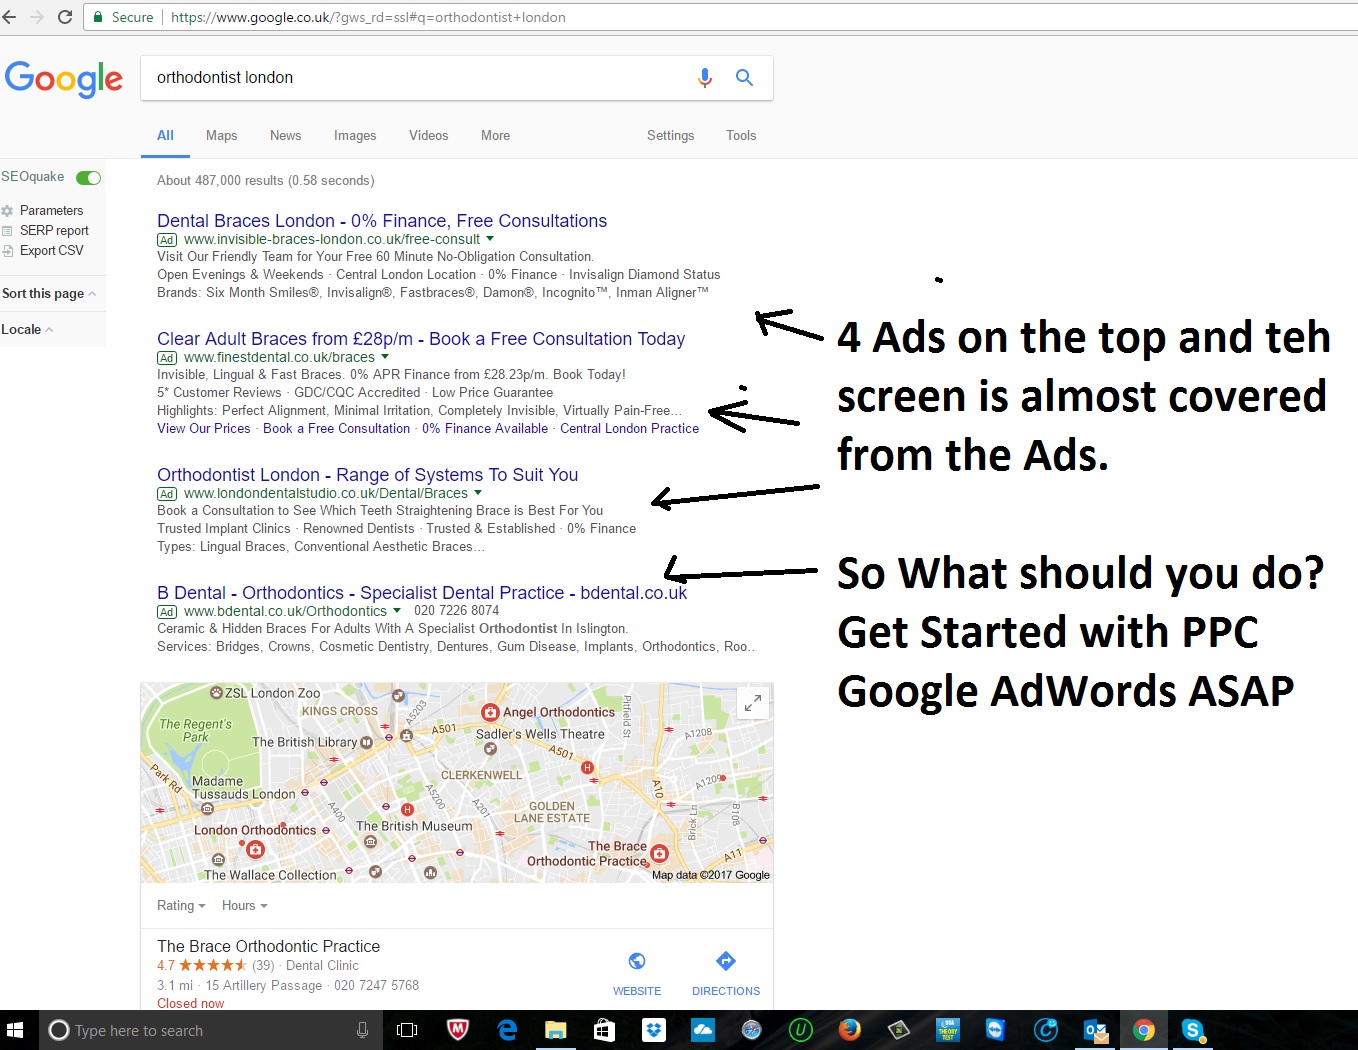Click the Angel Orthodontics map pin
Screen dimensions: 1358x1050
(x=490, y=712)
